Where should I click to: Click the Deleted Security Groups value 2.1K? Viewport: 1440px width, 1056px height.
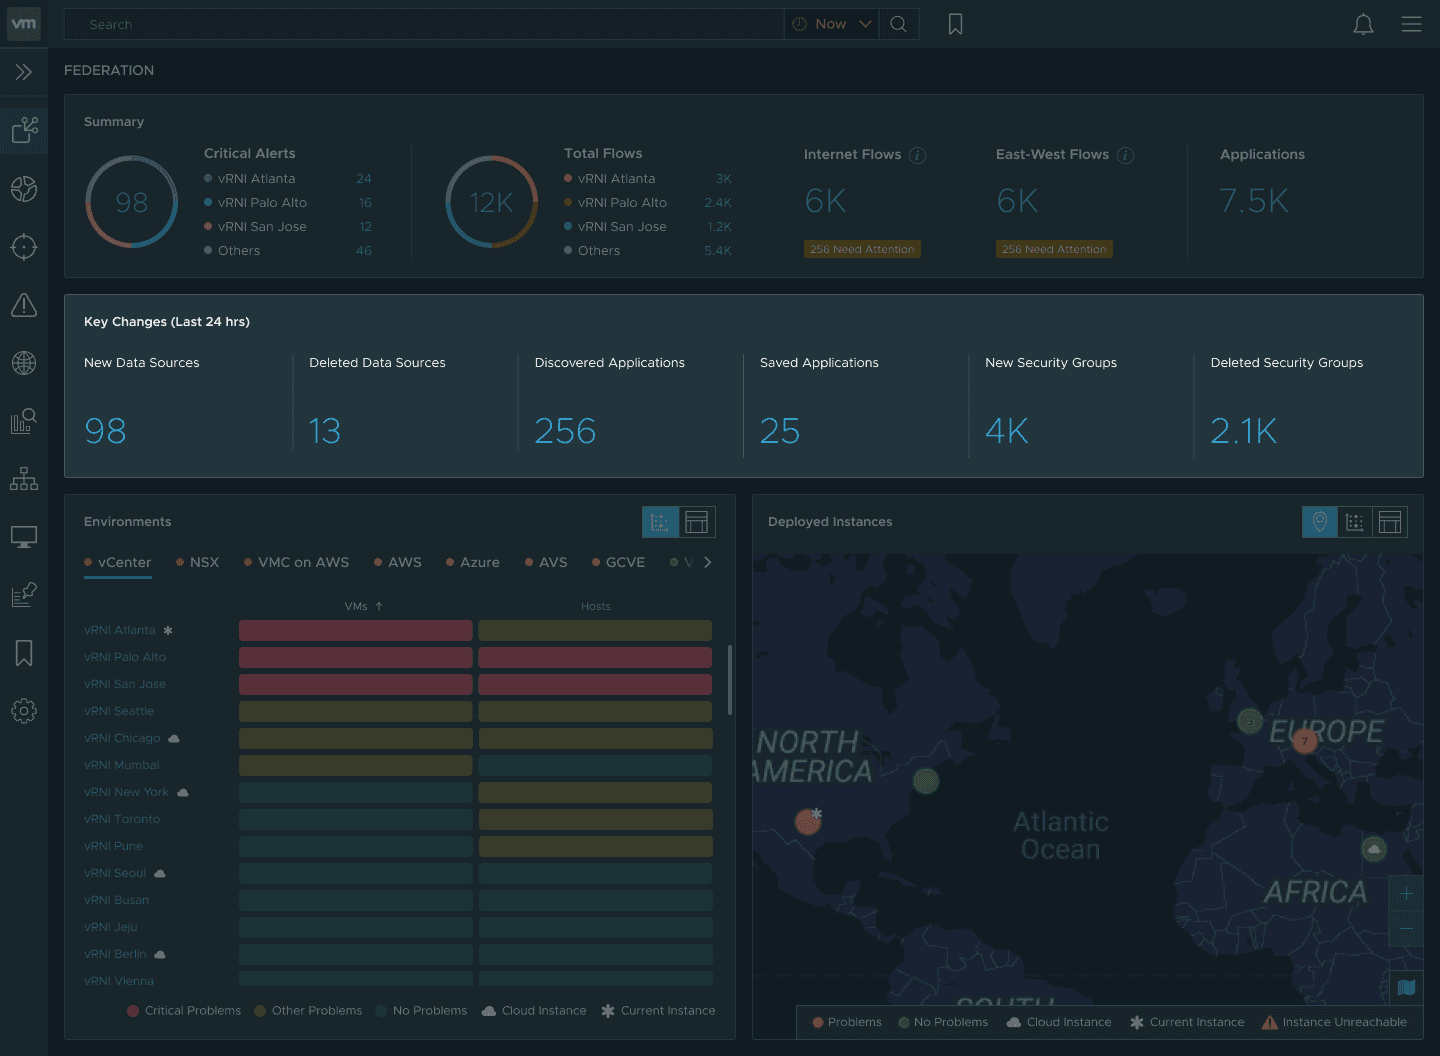pos(1243,431)
